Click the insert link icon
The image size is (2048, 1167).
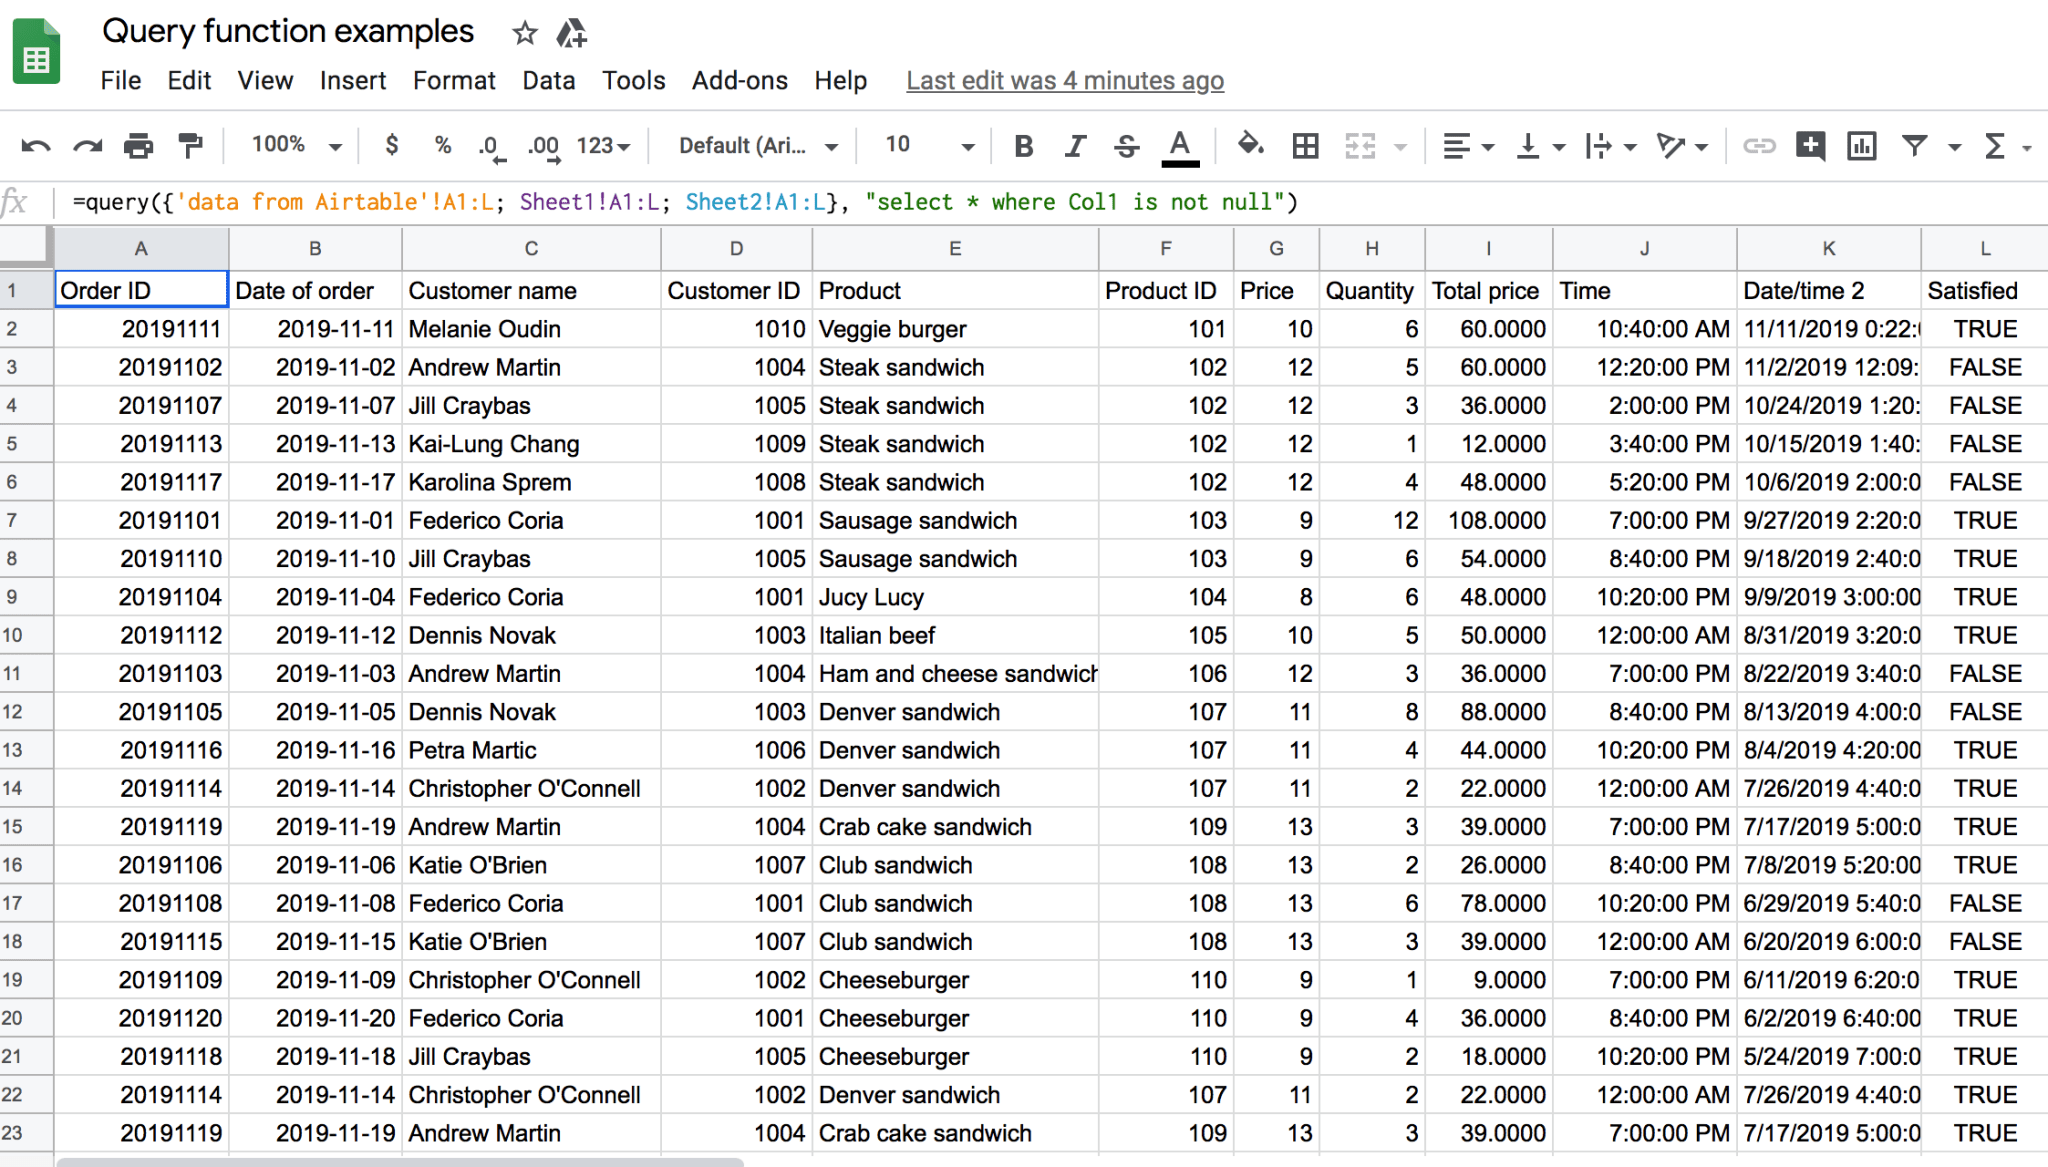coord(1759,146)
